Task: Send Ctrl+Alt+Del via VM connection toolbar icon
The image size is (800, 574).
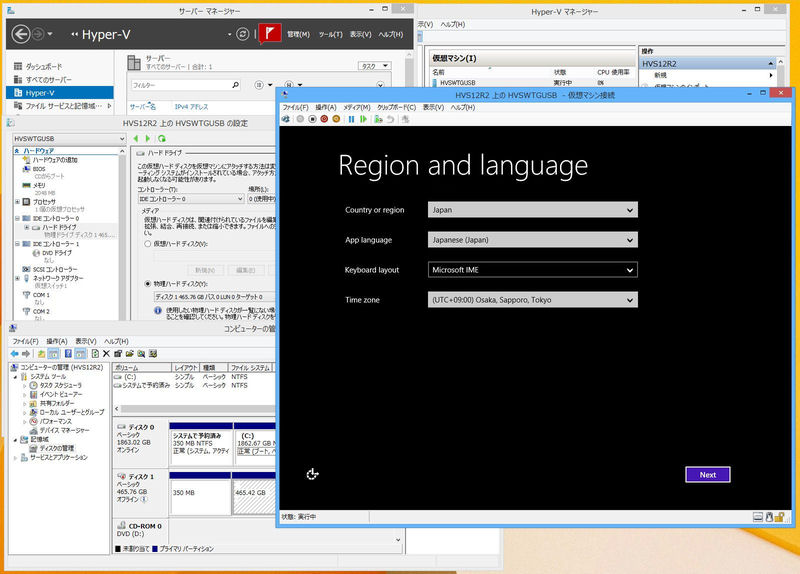Action: coord(286,119)
